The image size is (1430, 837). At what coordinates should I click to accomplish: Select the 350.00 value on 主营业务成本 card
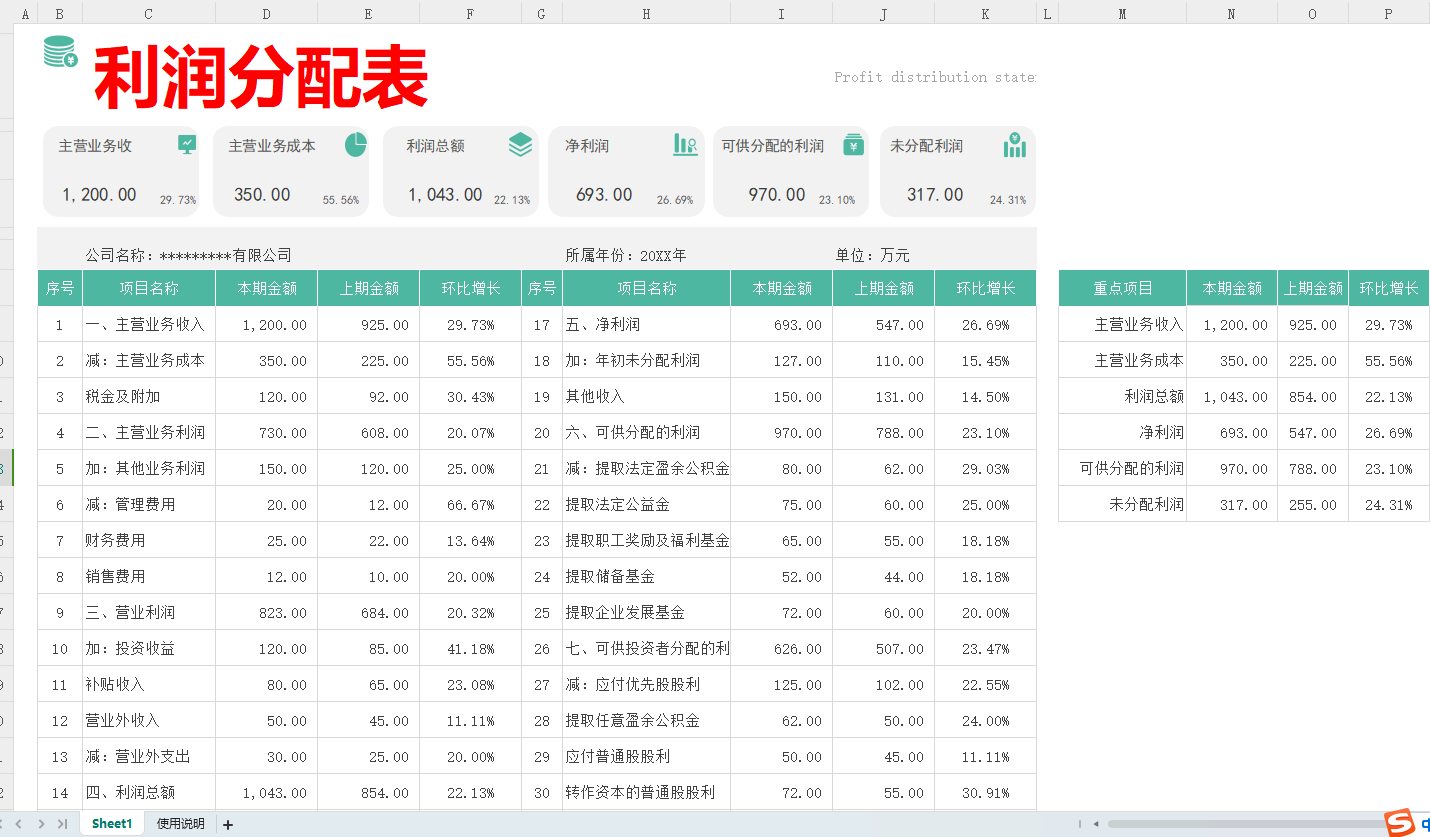click(x=262, y=195)
